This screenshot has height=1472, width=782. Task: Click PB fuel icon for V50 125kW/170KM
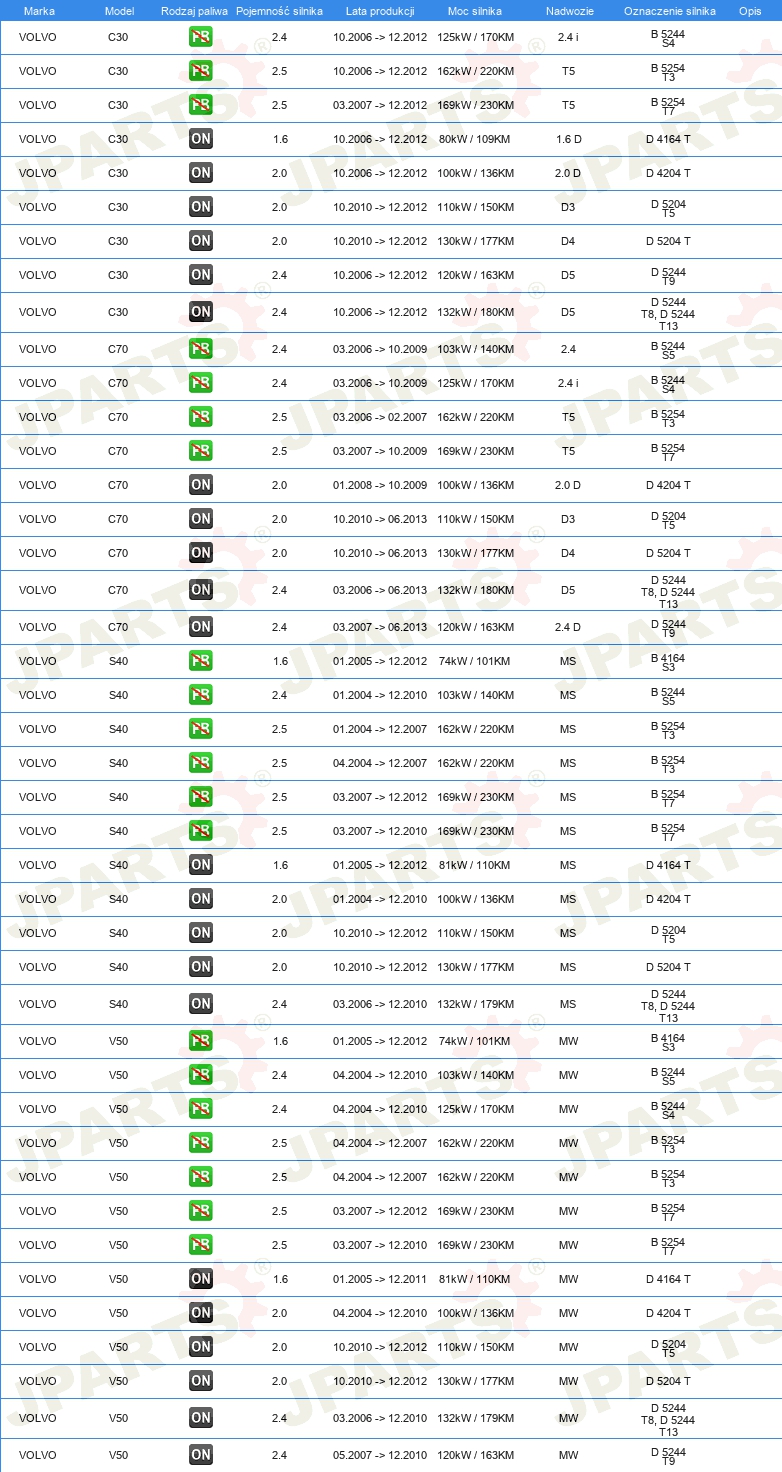[201, 1109]
